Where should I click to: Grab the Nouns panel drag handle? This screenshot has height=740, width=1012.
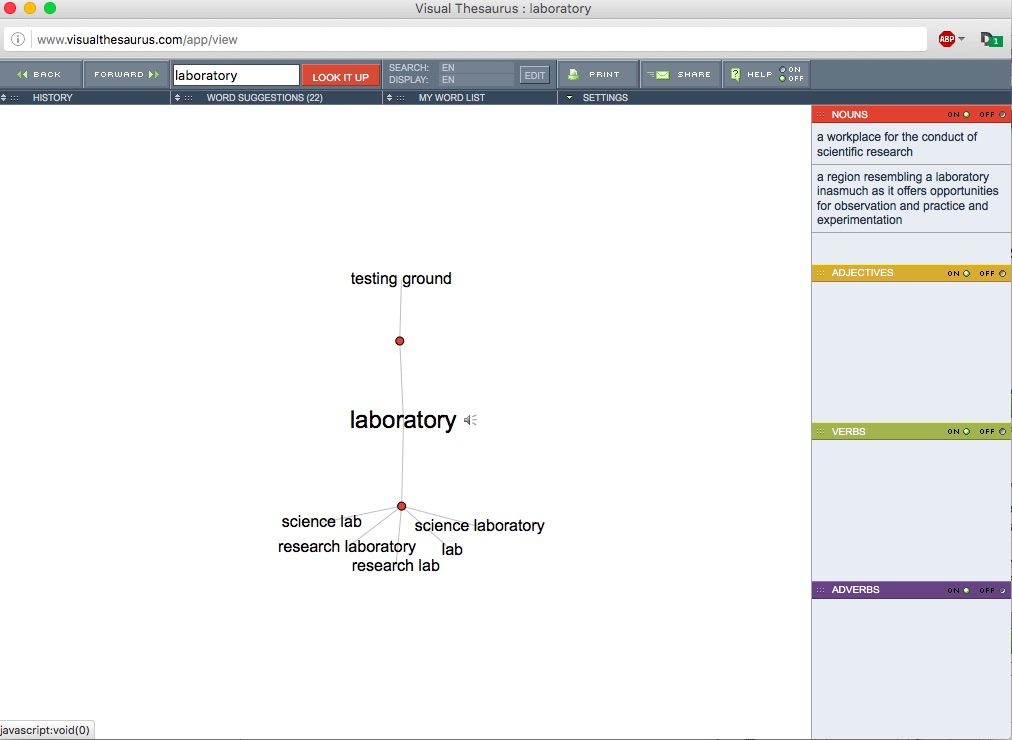coord(820,115)
